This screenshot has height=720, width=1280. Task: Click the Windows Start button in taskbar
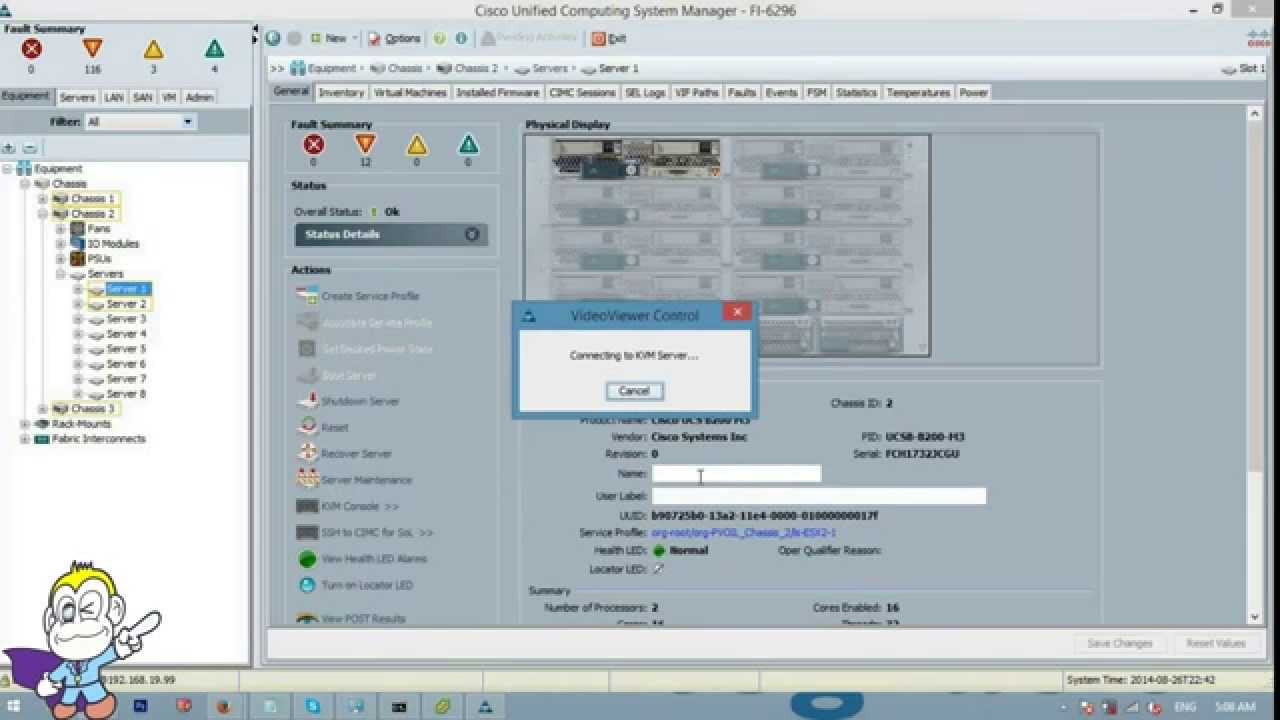tap(13, 707)
